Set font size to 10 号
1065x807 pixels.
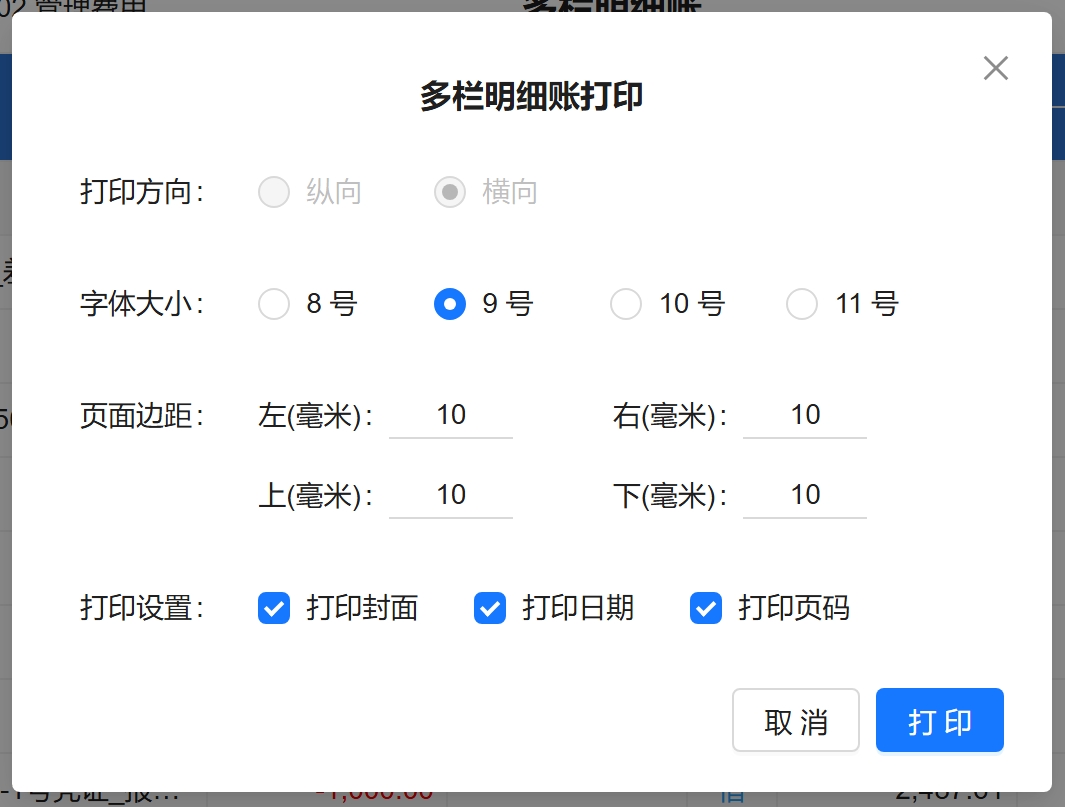coord(626,304)
